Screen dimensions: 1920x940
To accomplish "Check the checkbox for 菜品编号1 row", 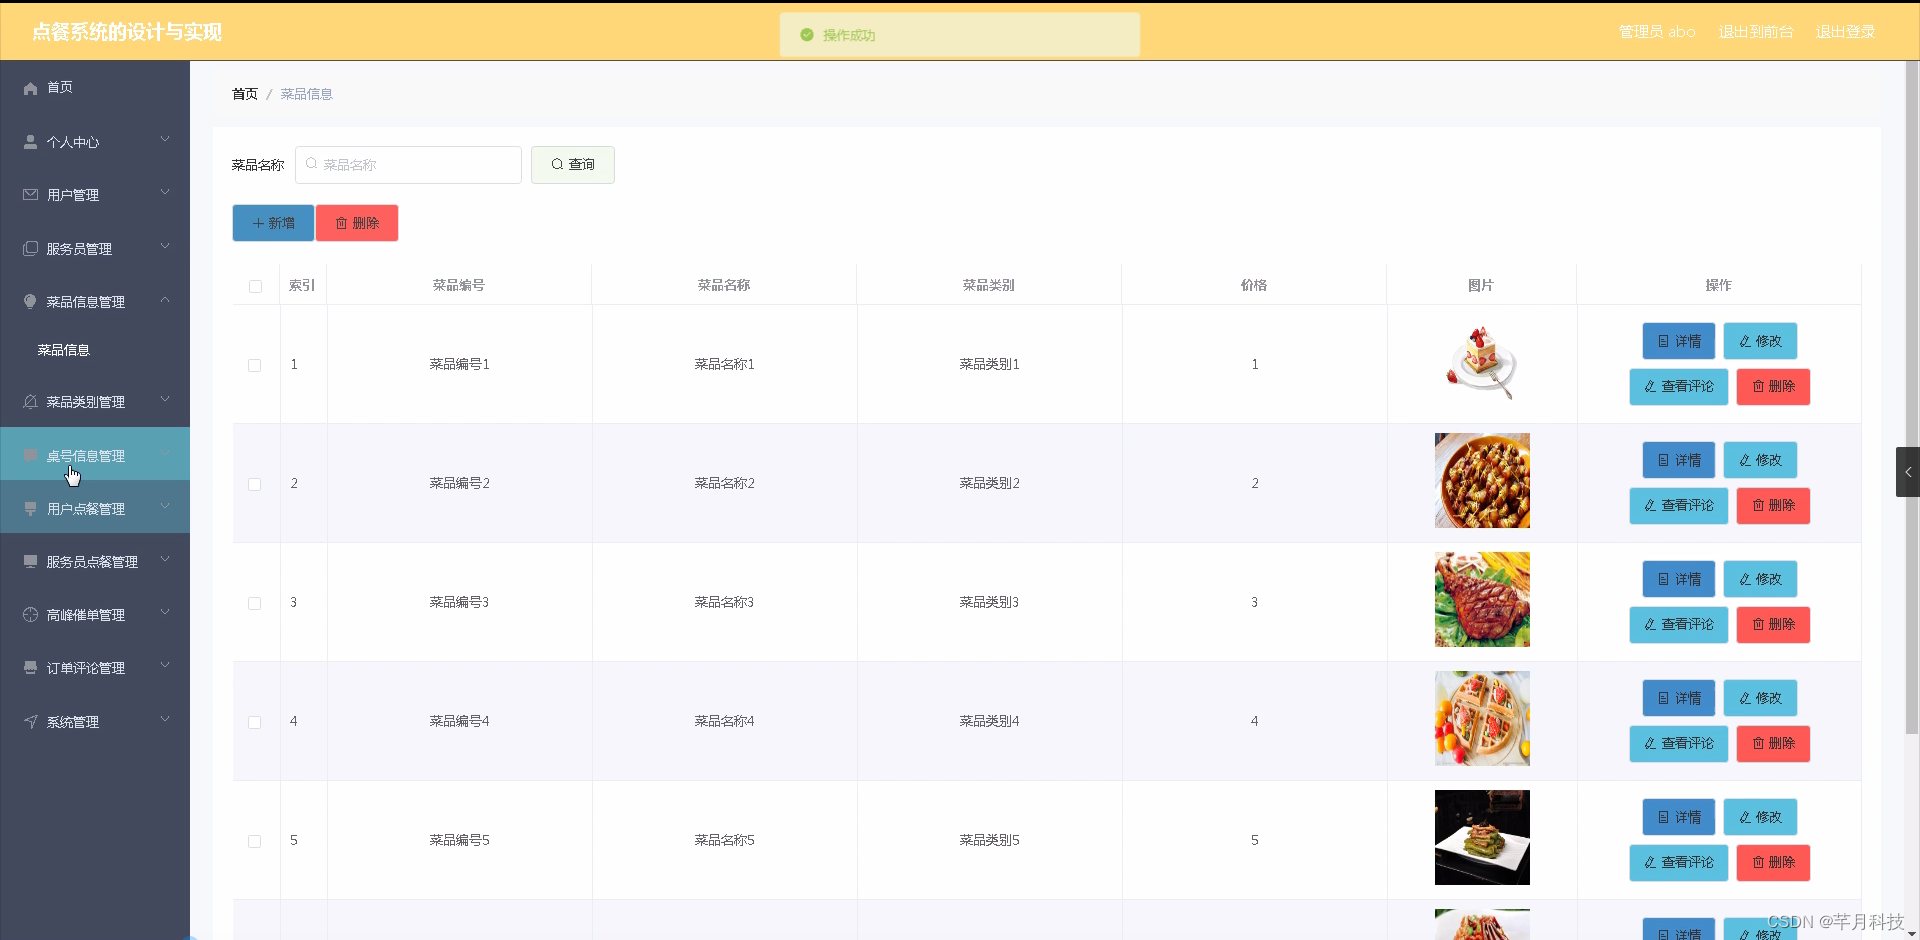I will coord(254,364).
